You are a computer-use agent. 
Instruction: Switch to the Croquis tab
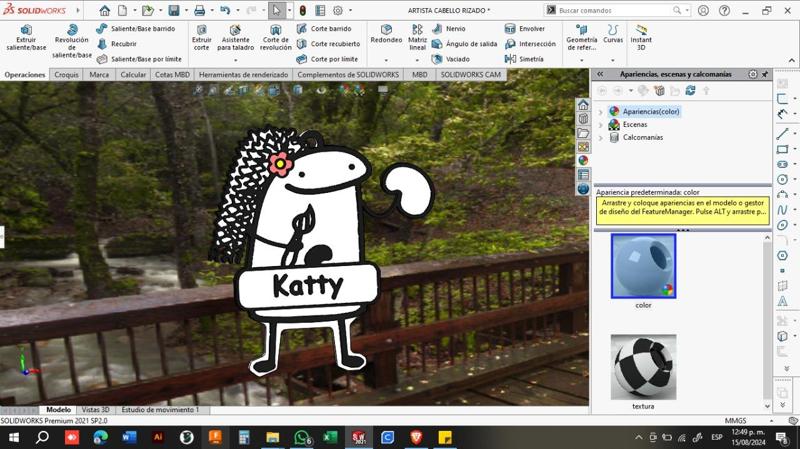pos(66,75)
